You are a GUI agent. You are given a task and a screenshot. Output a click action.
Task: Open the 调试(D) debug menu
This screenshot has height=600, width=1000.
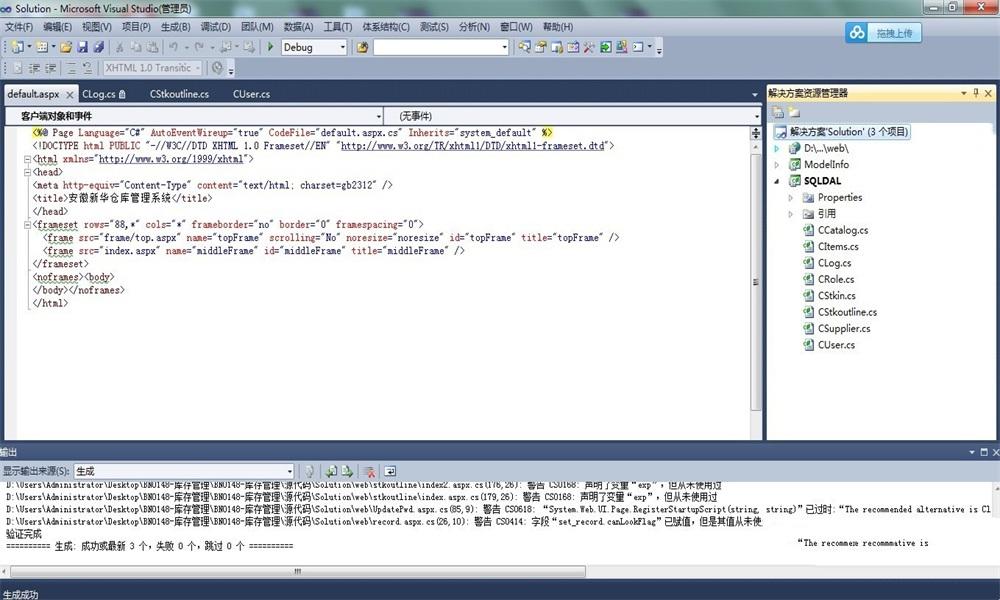[216, 27]
